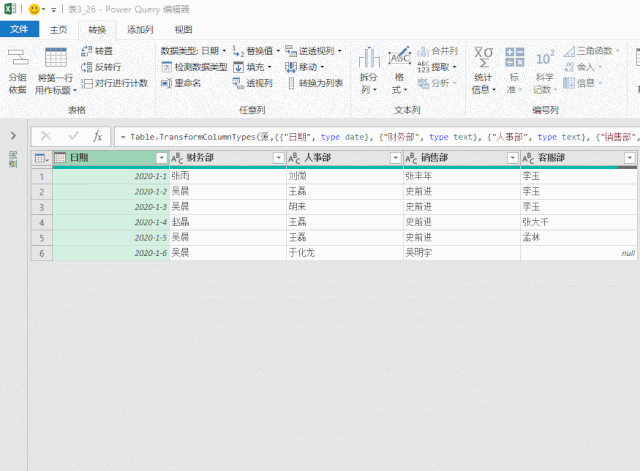Select the cell containing 张雨
The height and width of the screenshot is (471, 640).
228,176
